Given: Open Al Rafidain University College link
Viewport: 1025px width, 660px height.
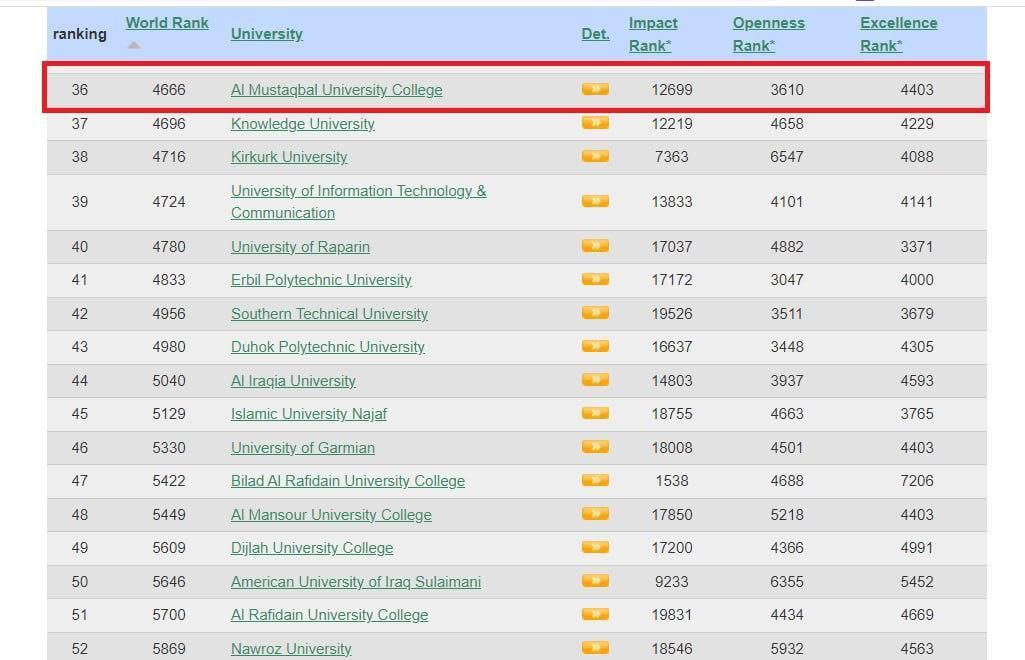Looking at the screenshot, I should point(329,616).
